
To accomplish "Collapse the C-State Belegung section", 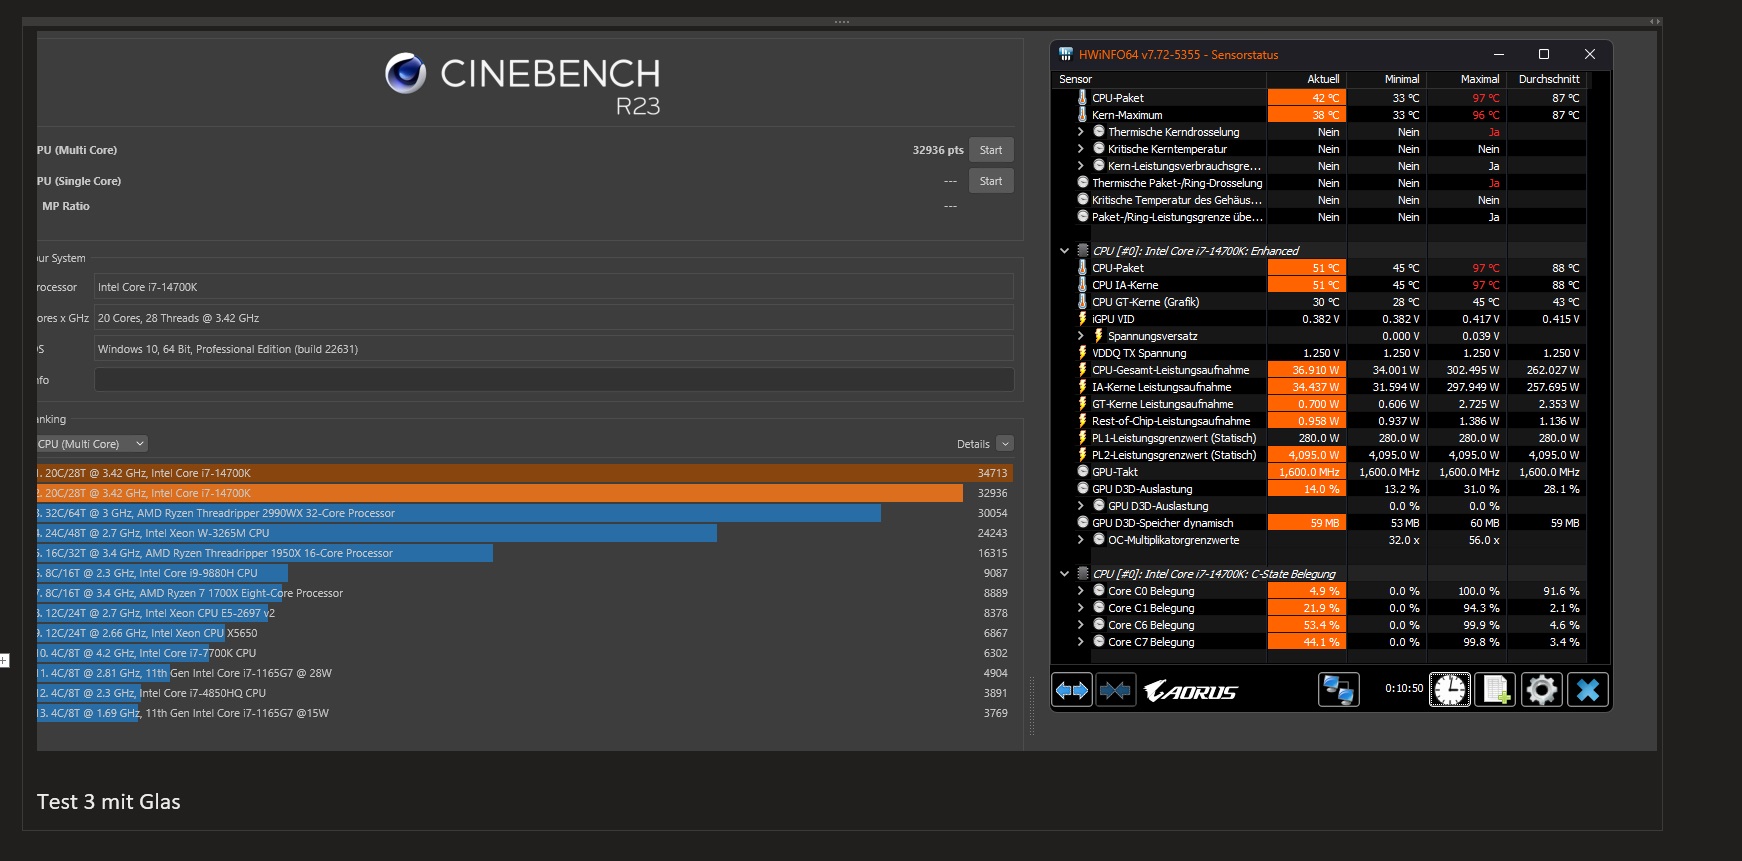I will tap(1064, 574).
